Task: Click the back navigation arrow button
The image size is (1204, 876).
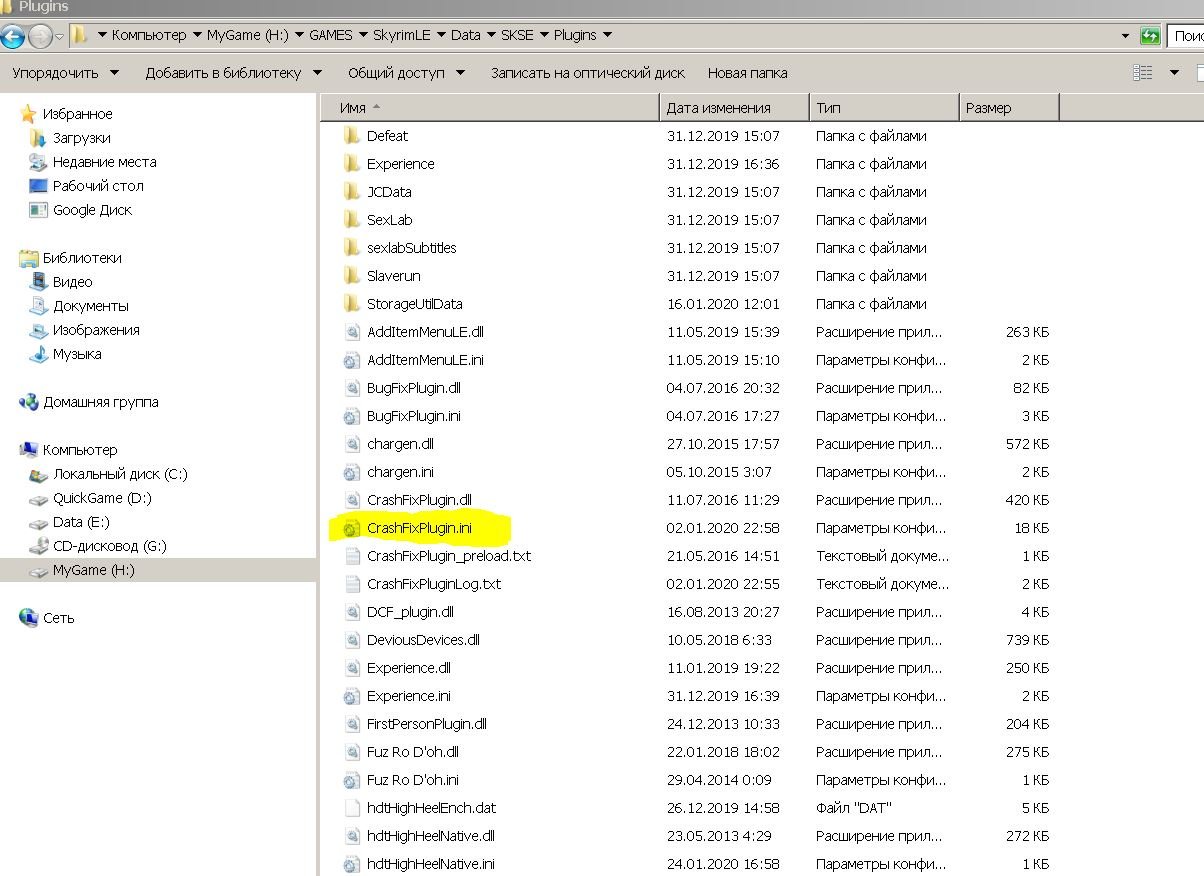Action: 13,37
